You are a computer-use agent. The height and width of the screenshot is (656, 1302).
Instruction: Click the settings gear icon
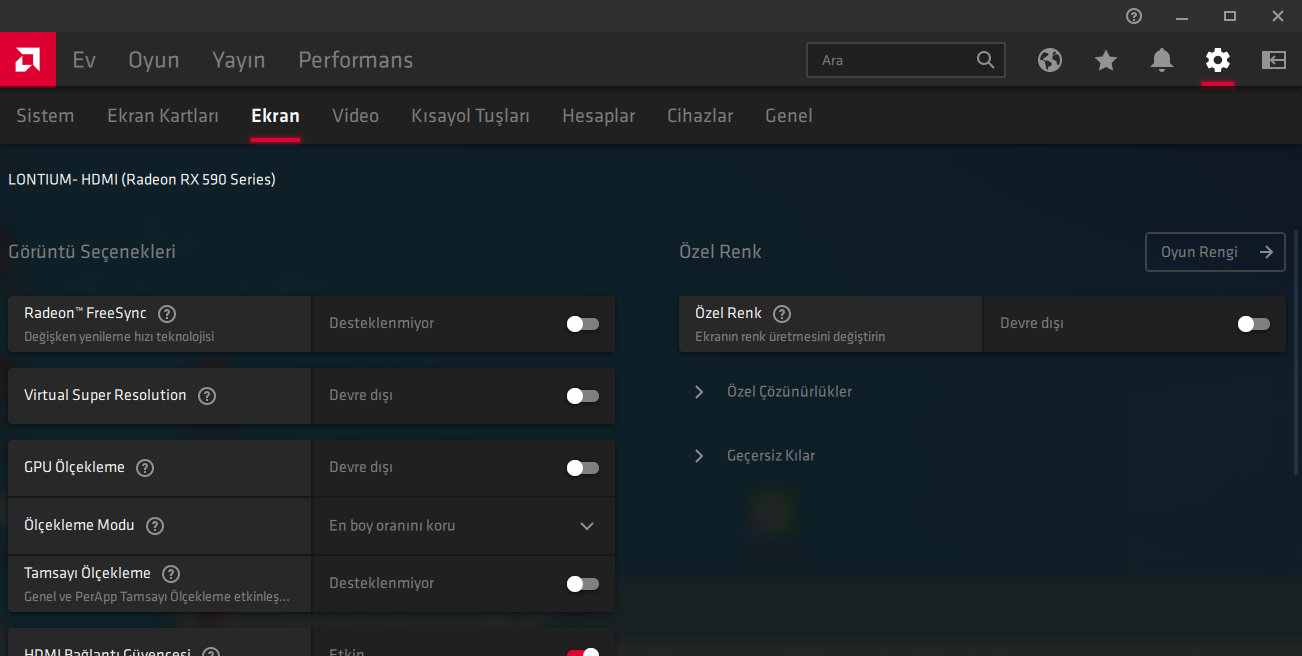point(1217,60)
